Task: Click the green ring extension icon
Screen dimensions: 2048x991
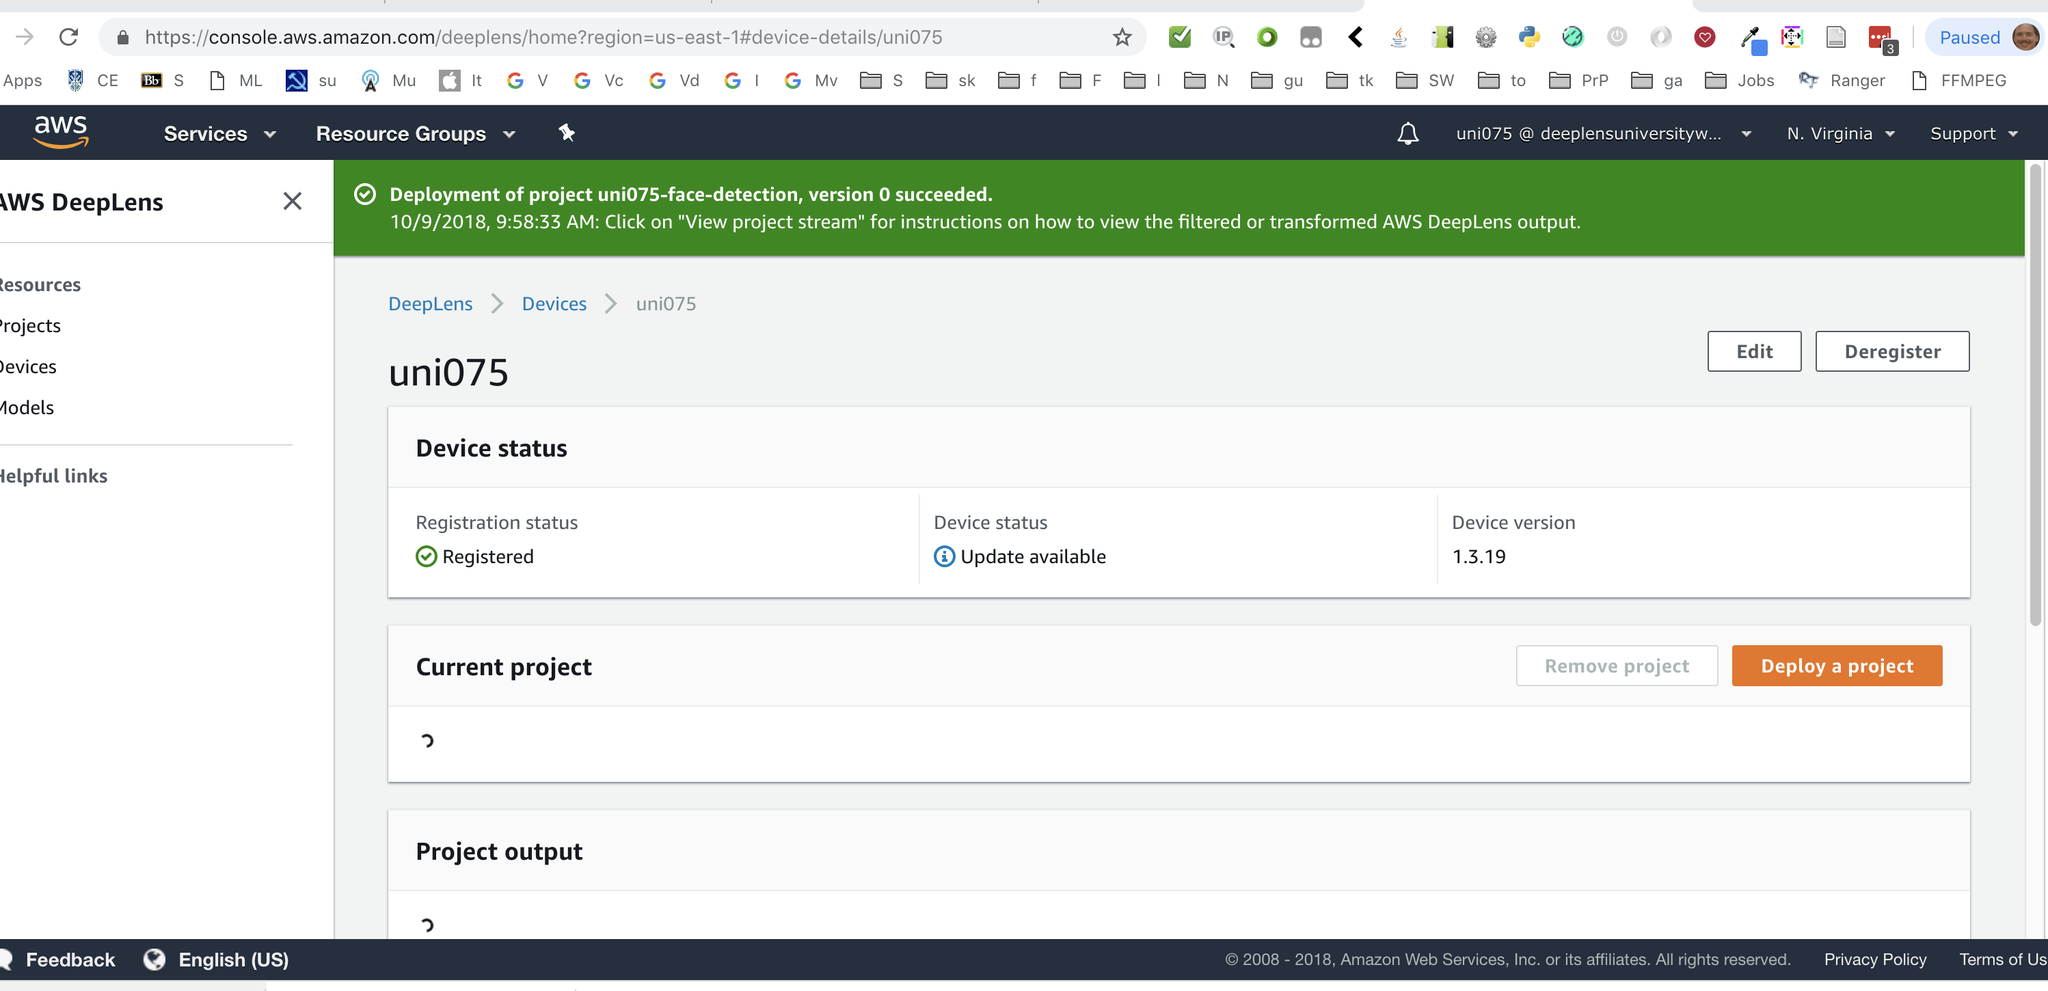Action: pyautogui.click(x=1267, y=37)
